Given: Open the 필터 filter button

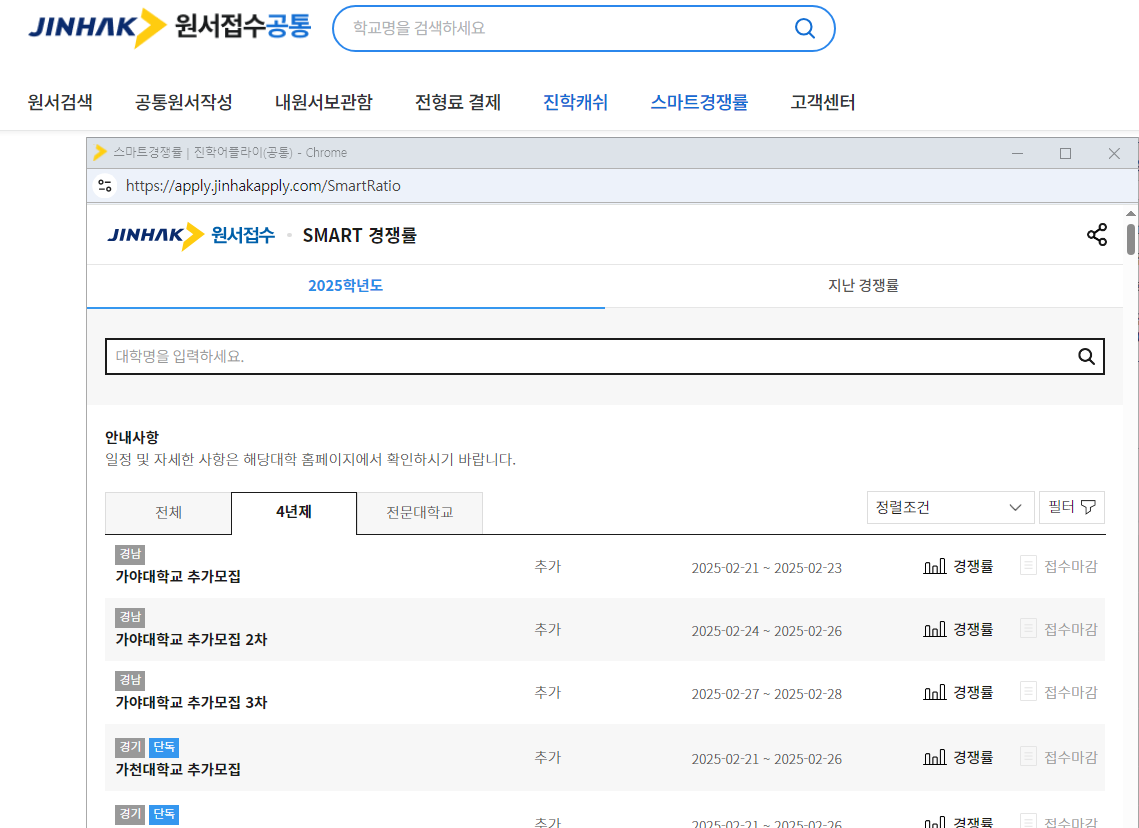Looking at the screenshot, I should tap(1071, 508).
